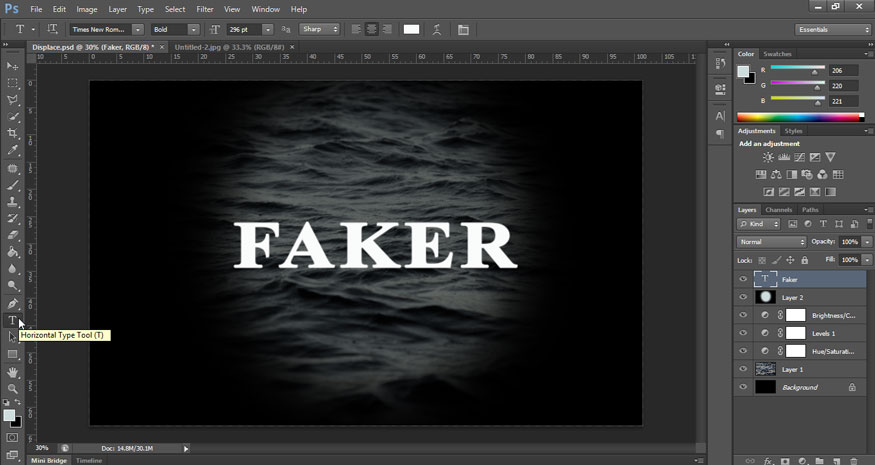This screenshot has width=875, height=465.
Task: Select the Hand tool
Action: pyautogui.click(x=12, y=372)
